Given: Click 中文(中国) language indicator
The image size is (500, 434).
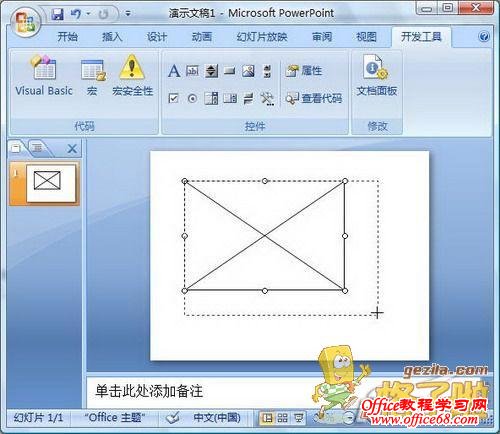Looking at the screenshot, I should pyautogui.click(x=217, y=418).
